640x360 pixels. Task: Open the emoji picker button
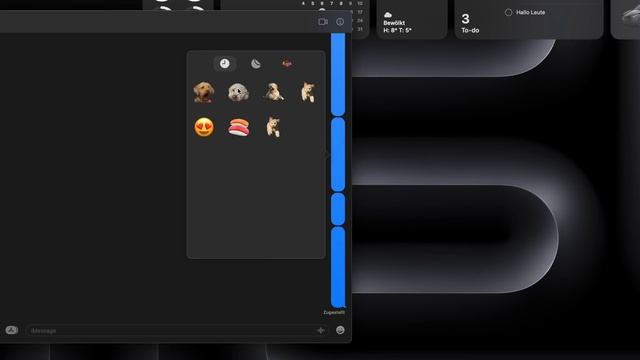pos(340,330)
